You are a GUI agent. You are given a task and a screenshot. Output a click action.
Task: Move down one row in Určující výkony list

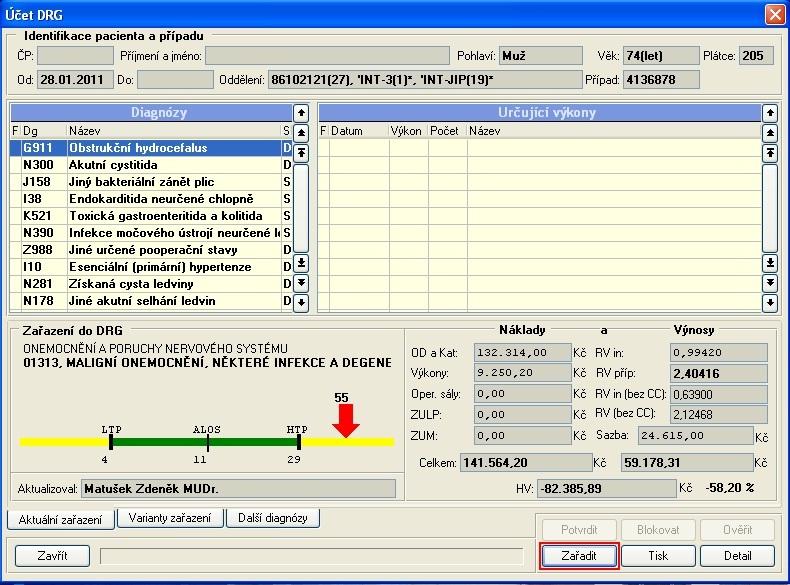769,302
